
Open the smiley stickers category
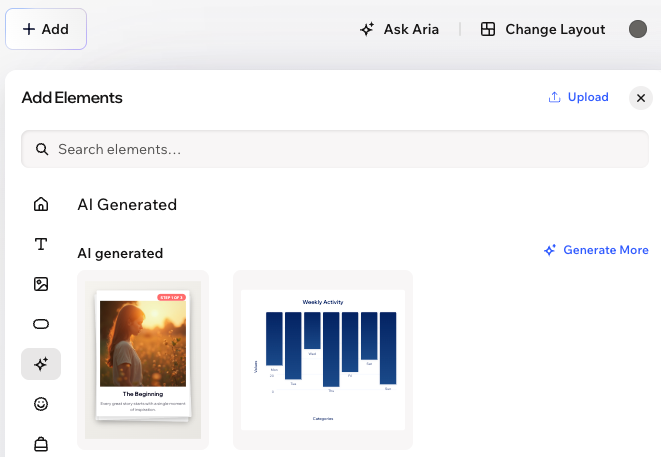[41, 404]
